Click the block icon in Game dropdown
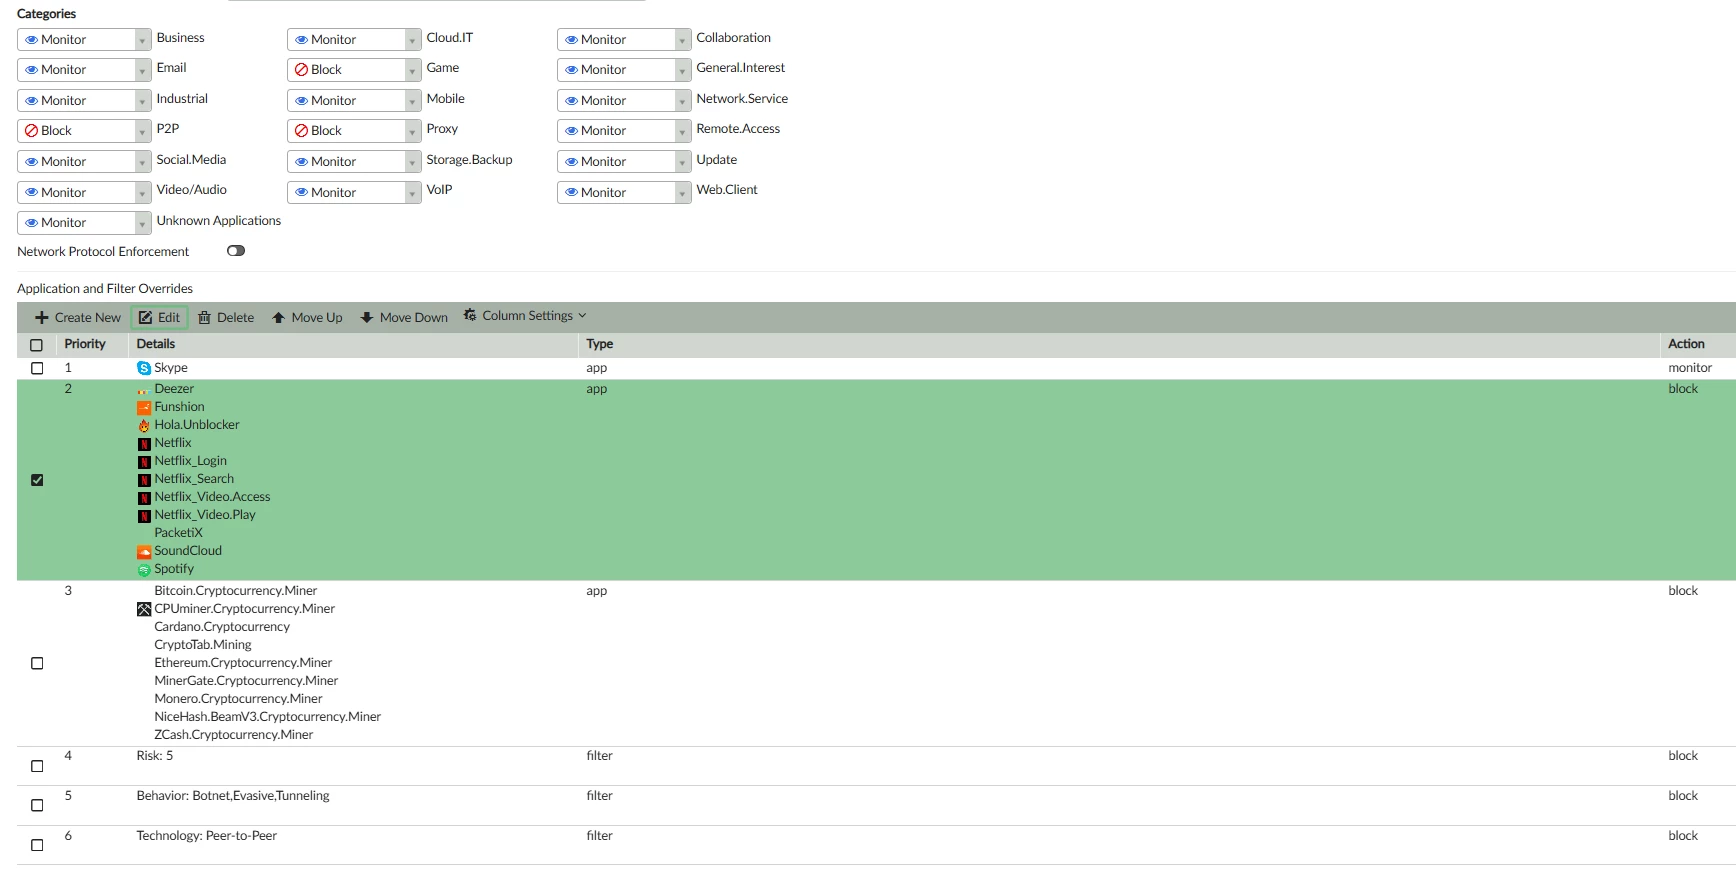 301,70
